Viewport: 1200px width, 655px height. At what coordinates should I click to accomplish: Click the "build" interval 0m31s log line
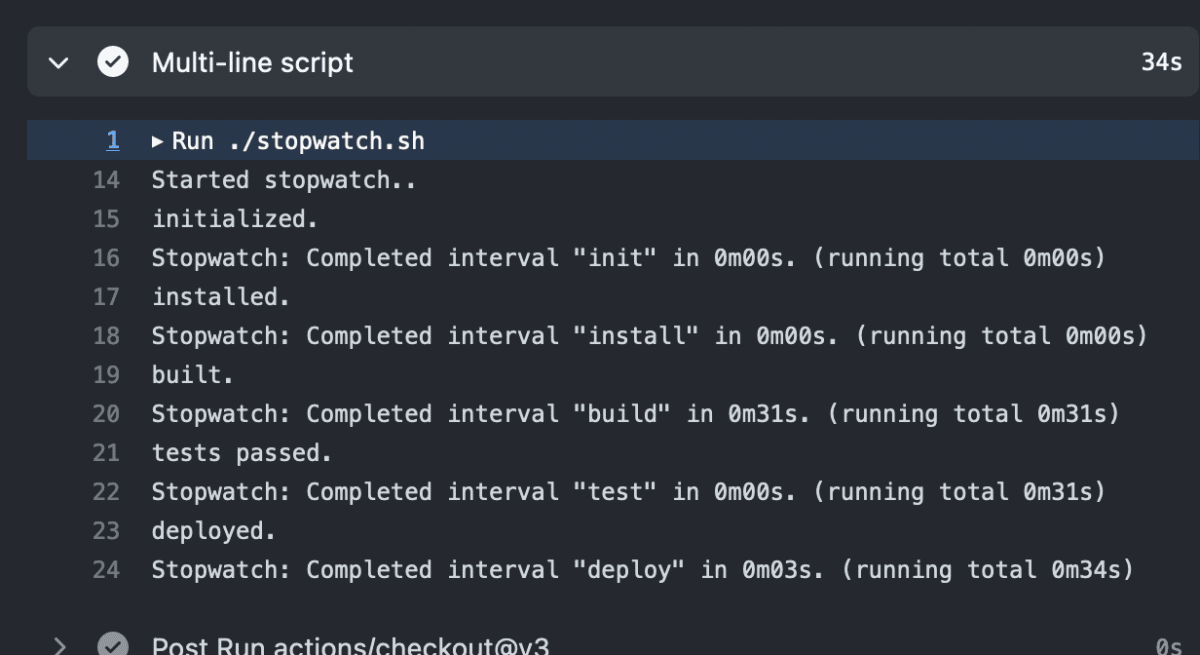[635, 414]
